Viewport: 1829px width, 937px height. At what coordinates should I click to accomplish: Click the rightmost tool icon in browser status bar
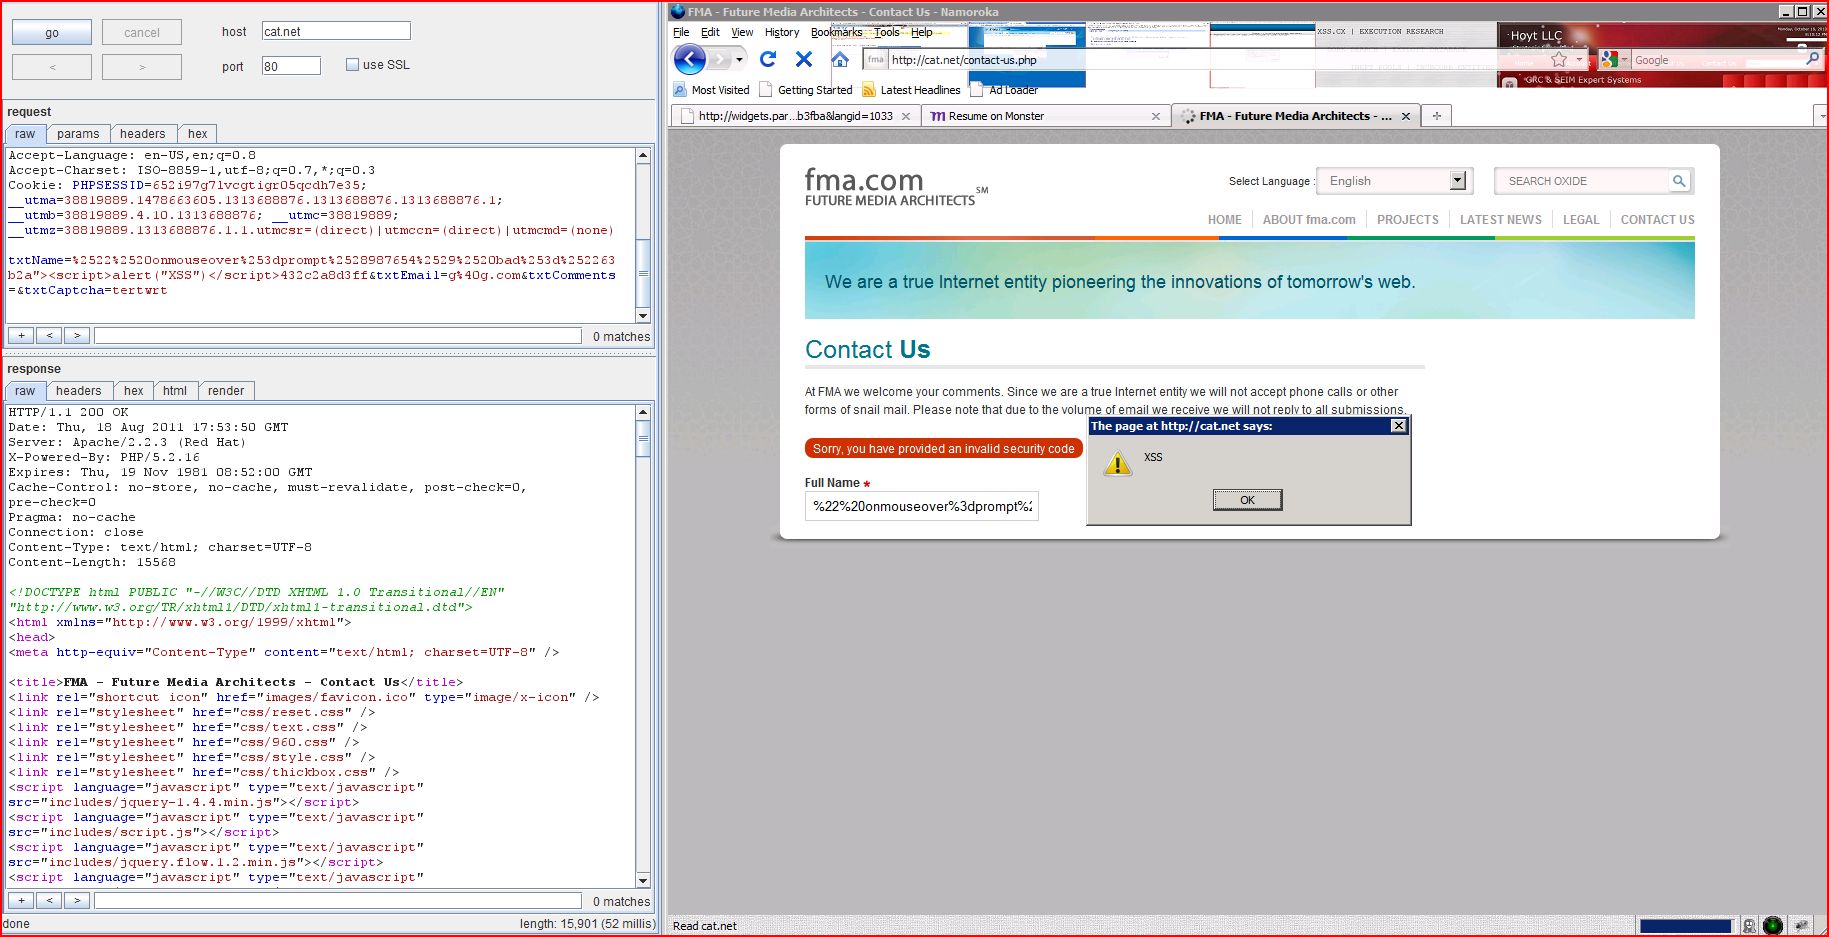1801,925
